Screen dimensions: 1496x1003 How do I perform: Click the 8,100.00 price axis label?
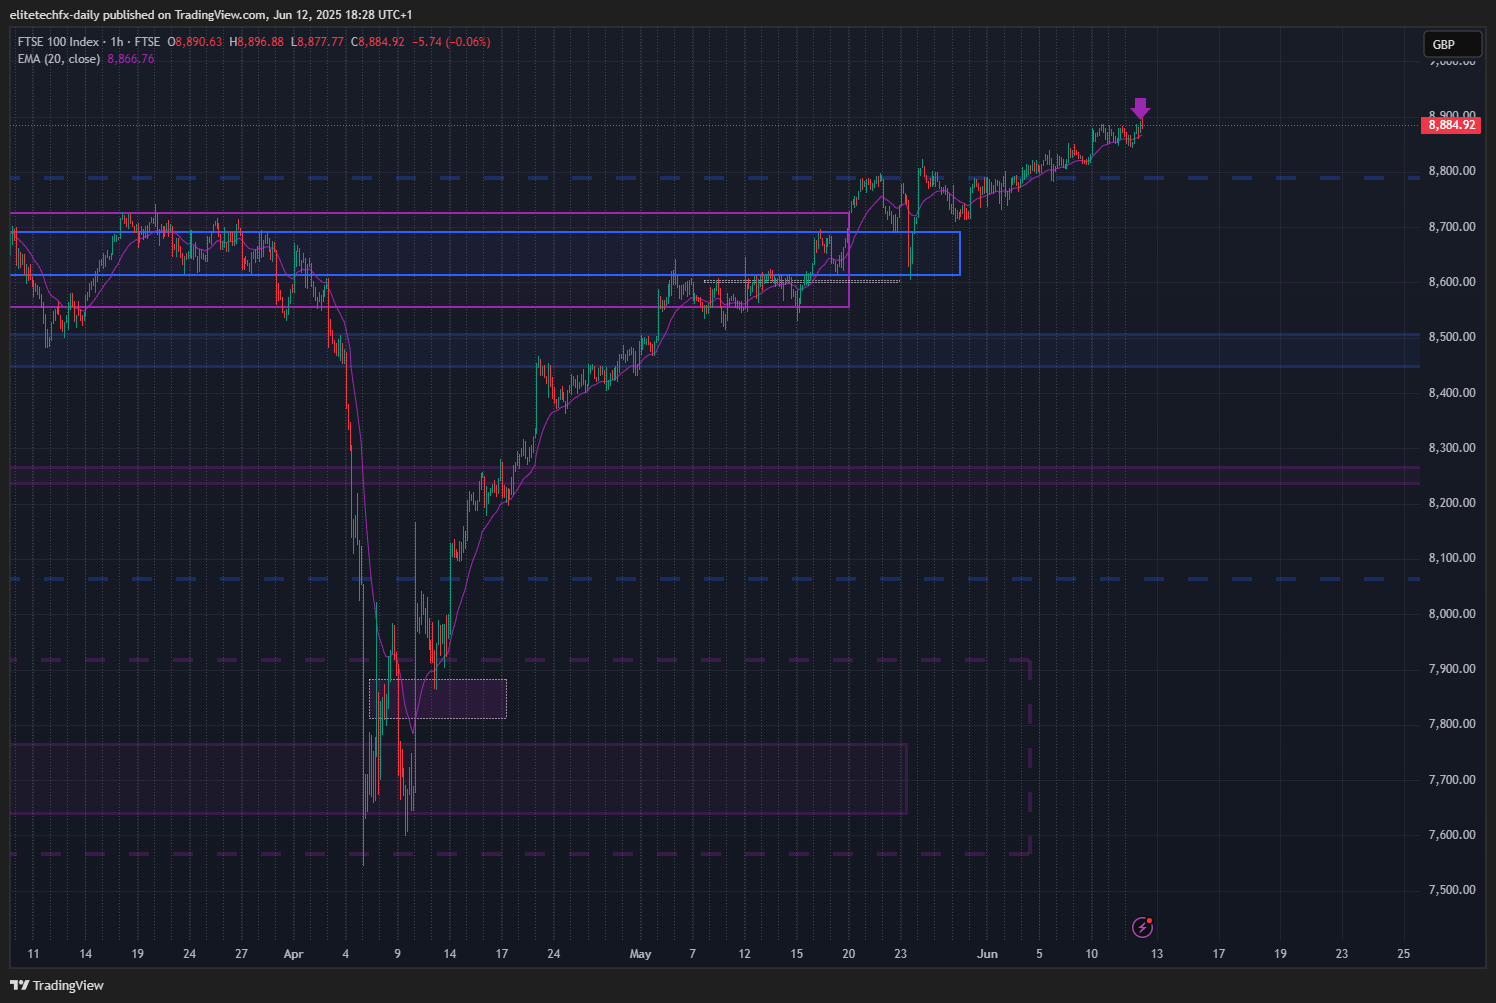point(1452,558)
